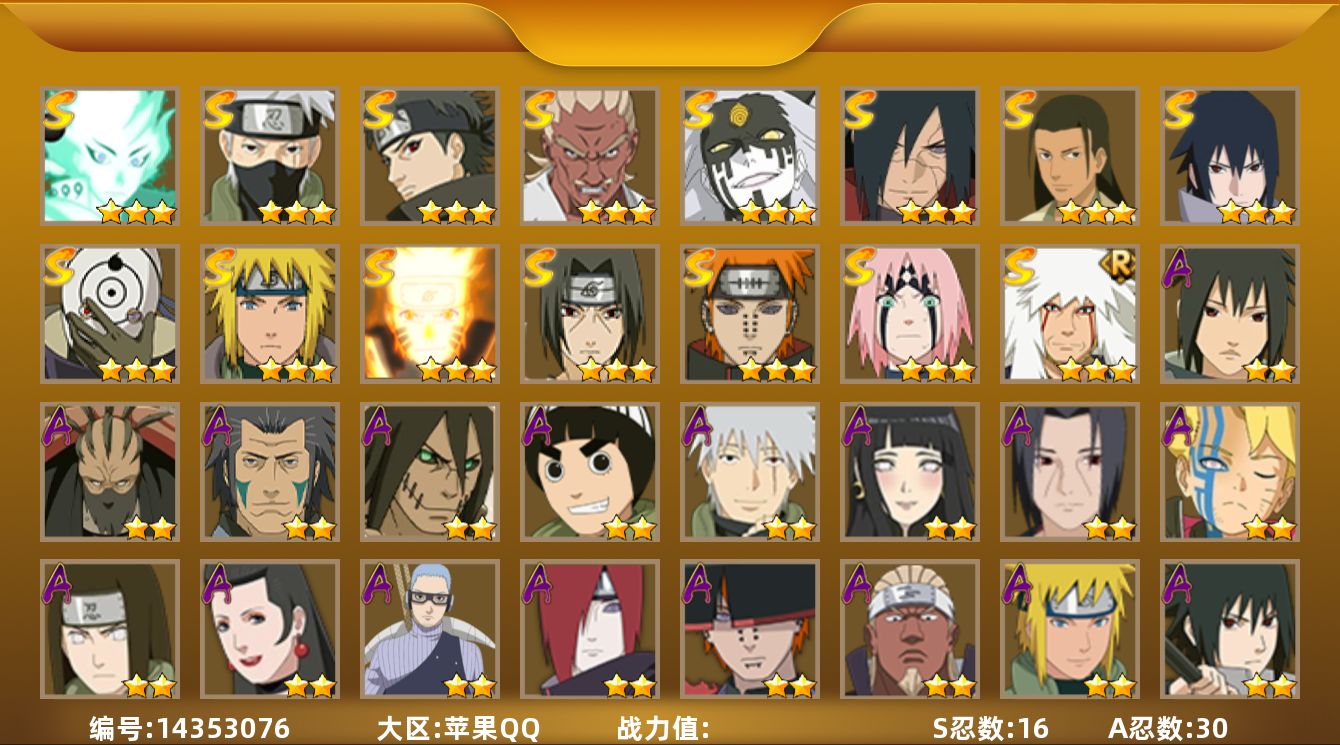Open the S-rank masked Kakashi portrait
This screenshot has height=745, width=1340.
[270, 156]
